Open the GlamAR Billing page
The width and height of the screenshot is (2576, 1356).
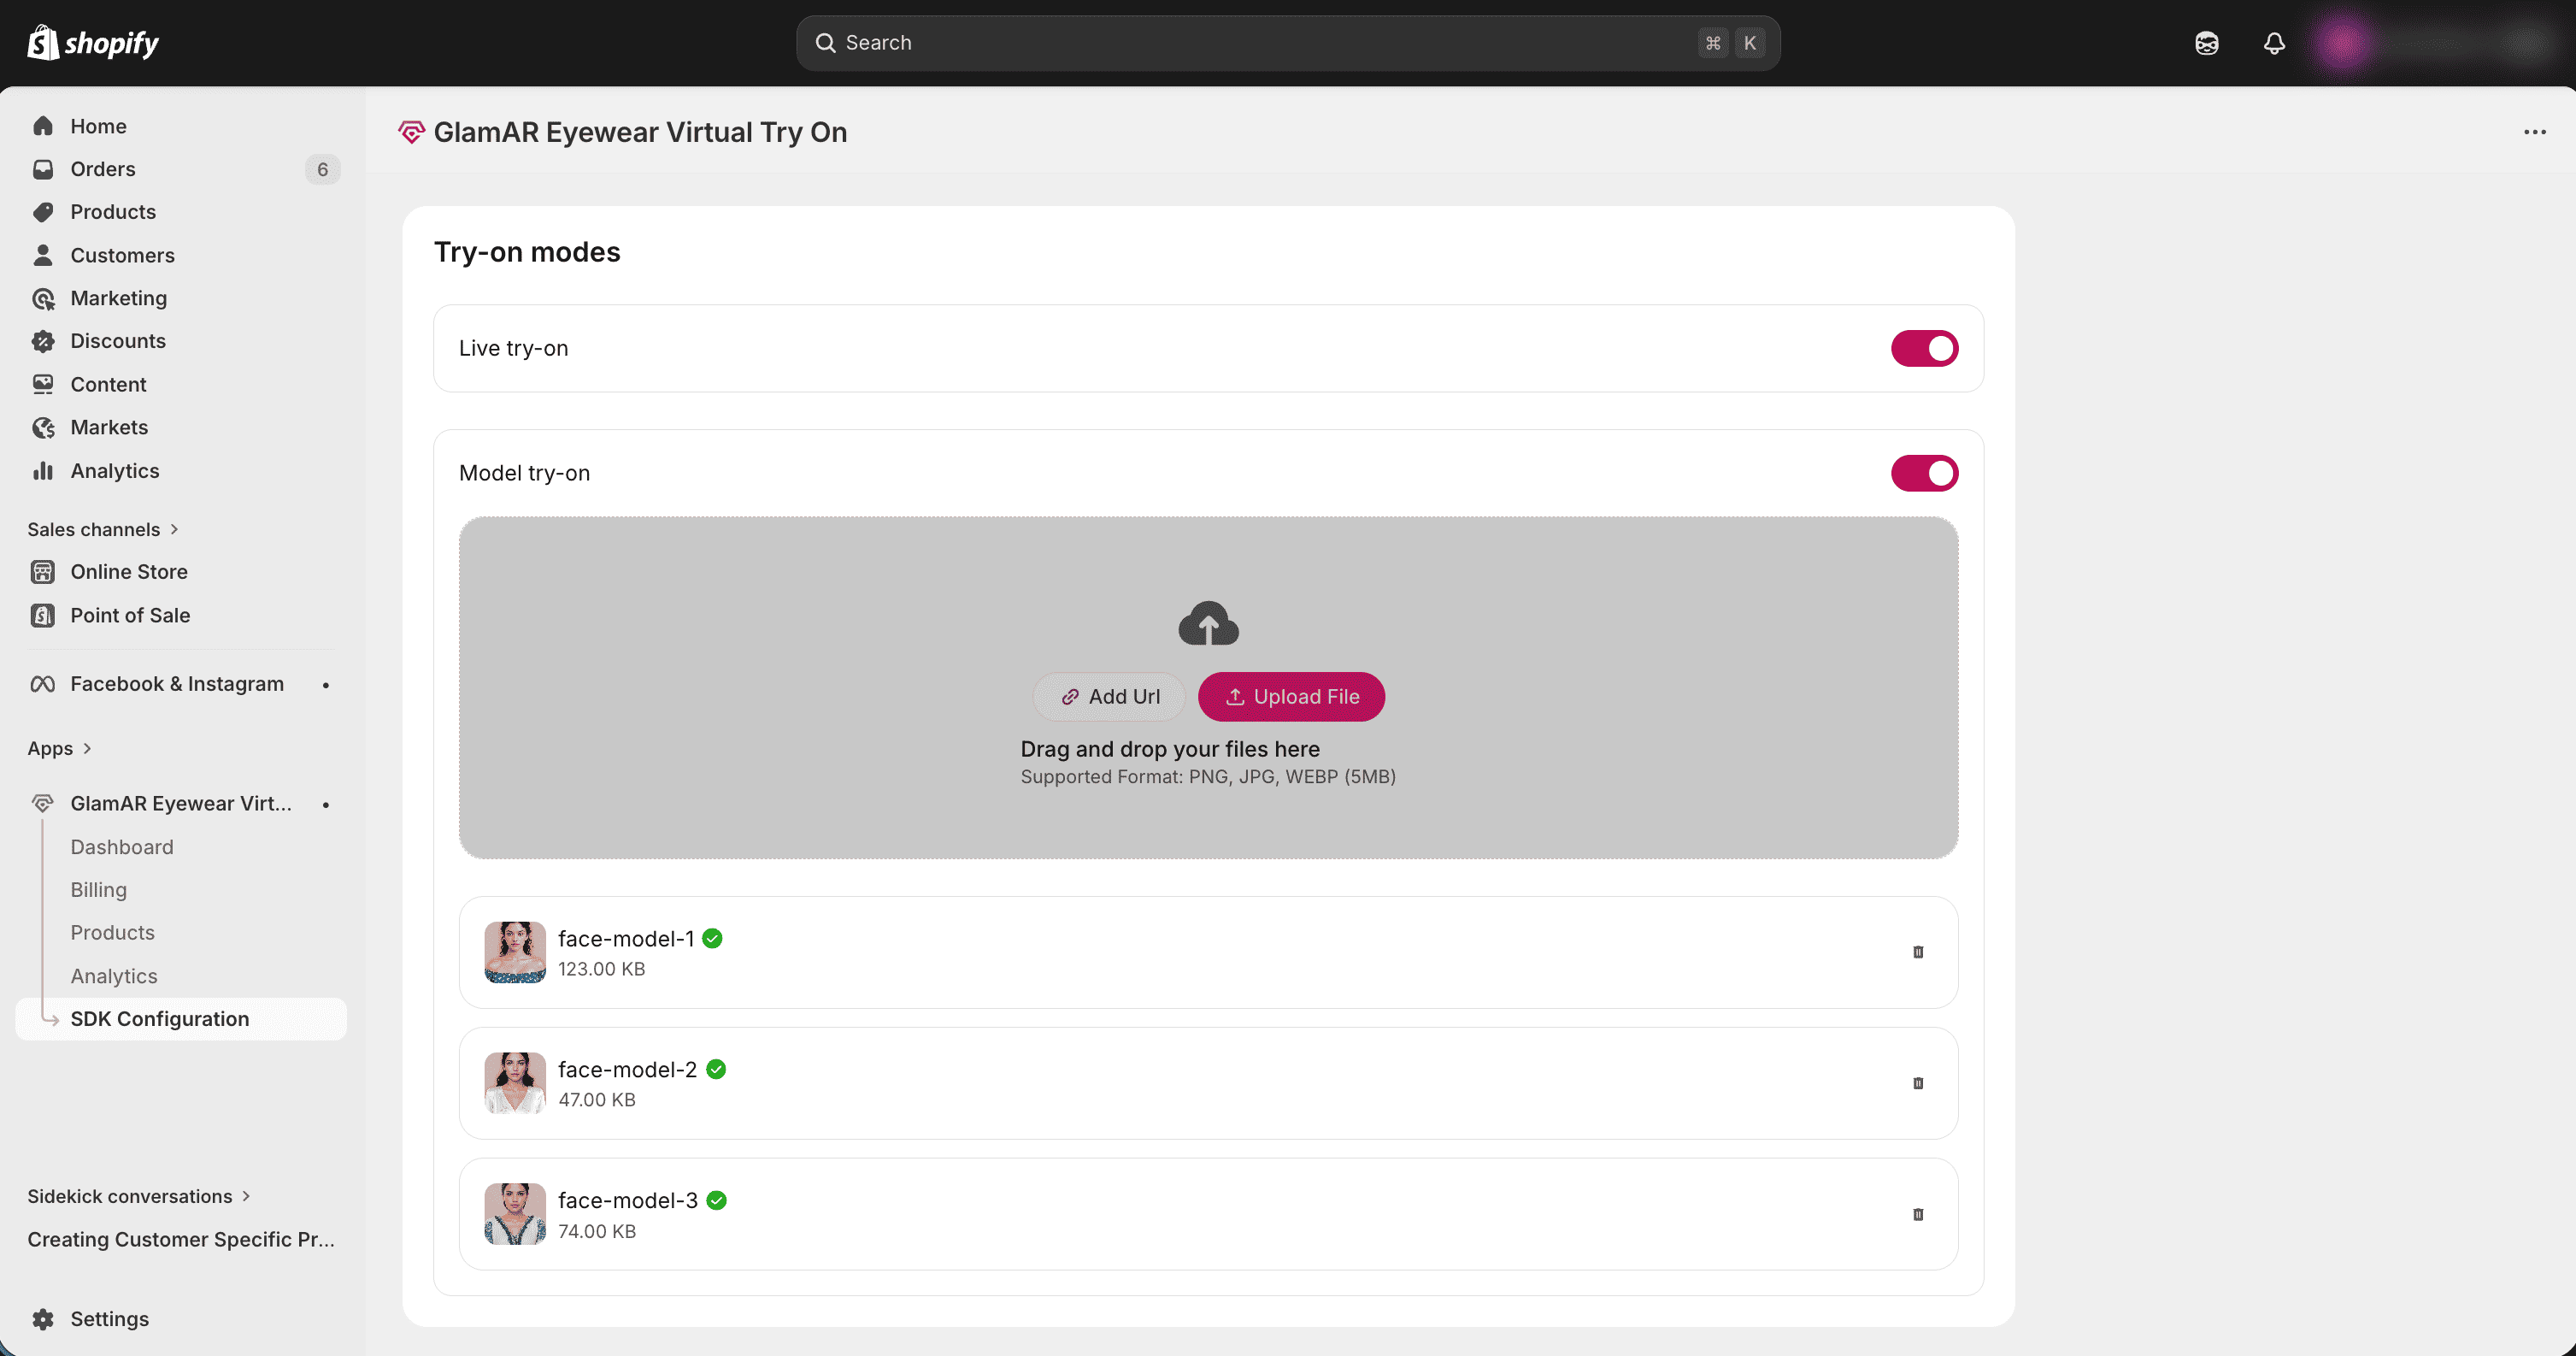[x=98, y=890]
